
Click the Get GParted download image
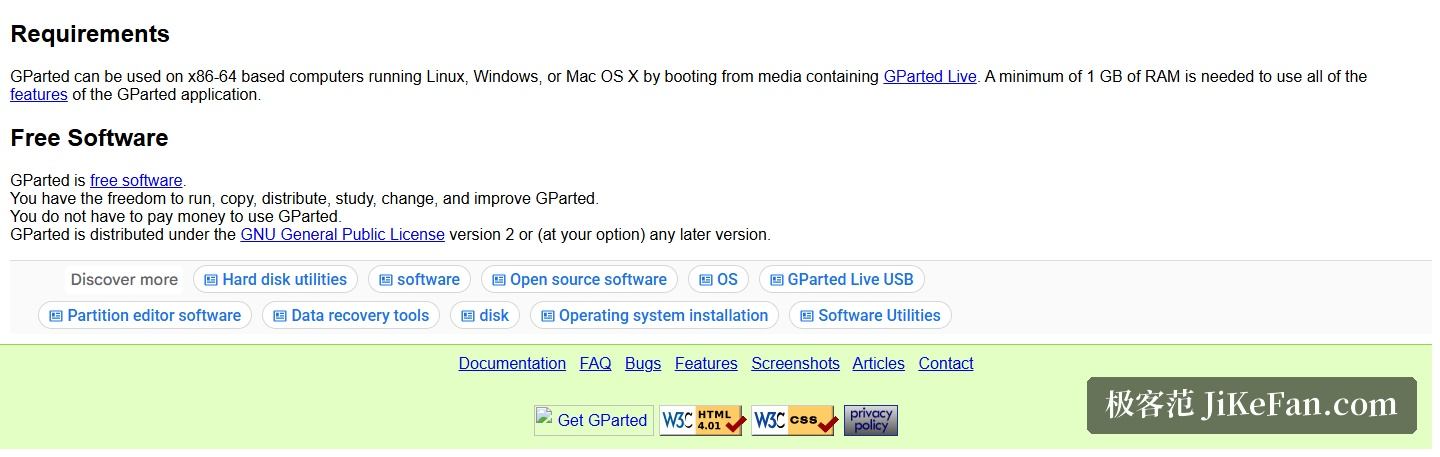coord(594,421)
